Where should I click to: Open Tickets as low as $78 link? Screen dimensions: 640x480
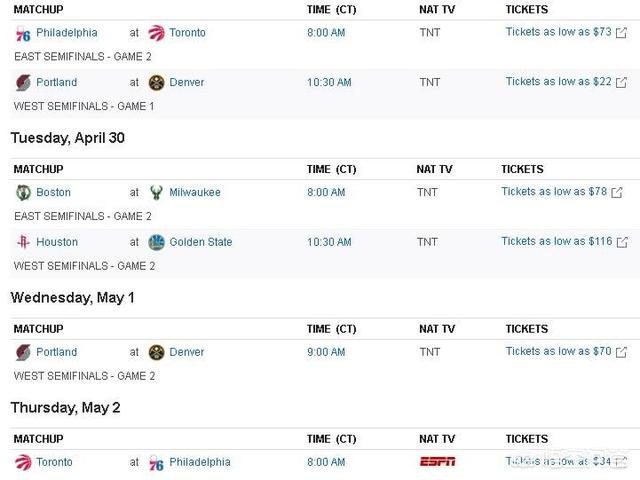tap(554, 191)
